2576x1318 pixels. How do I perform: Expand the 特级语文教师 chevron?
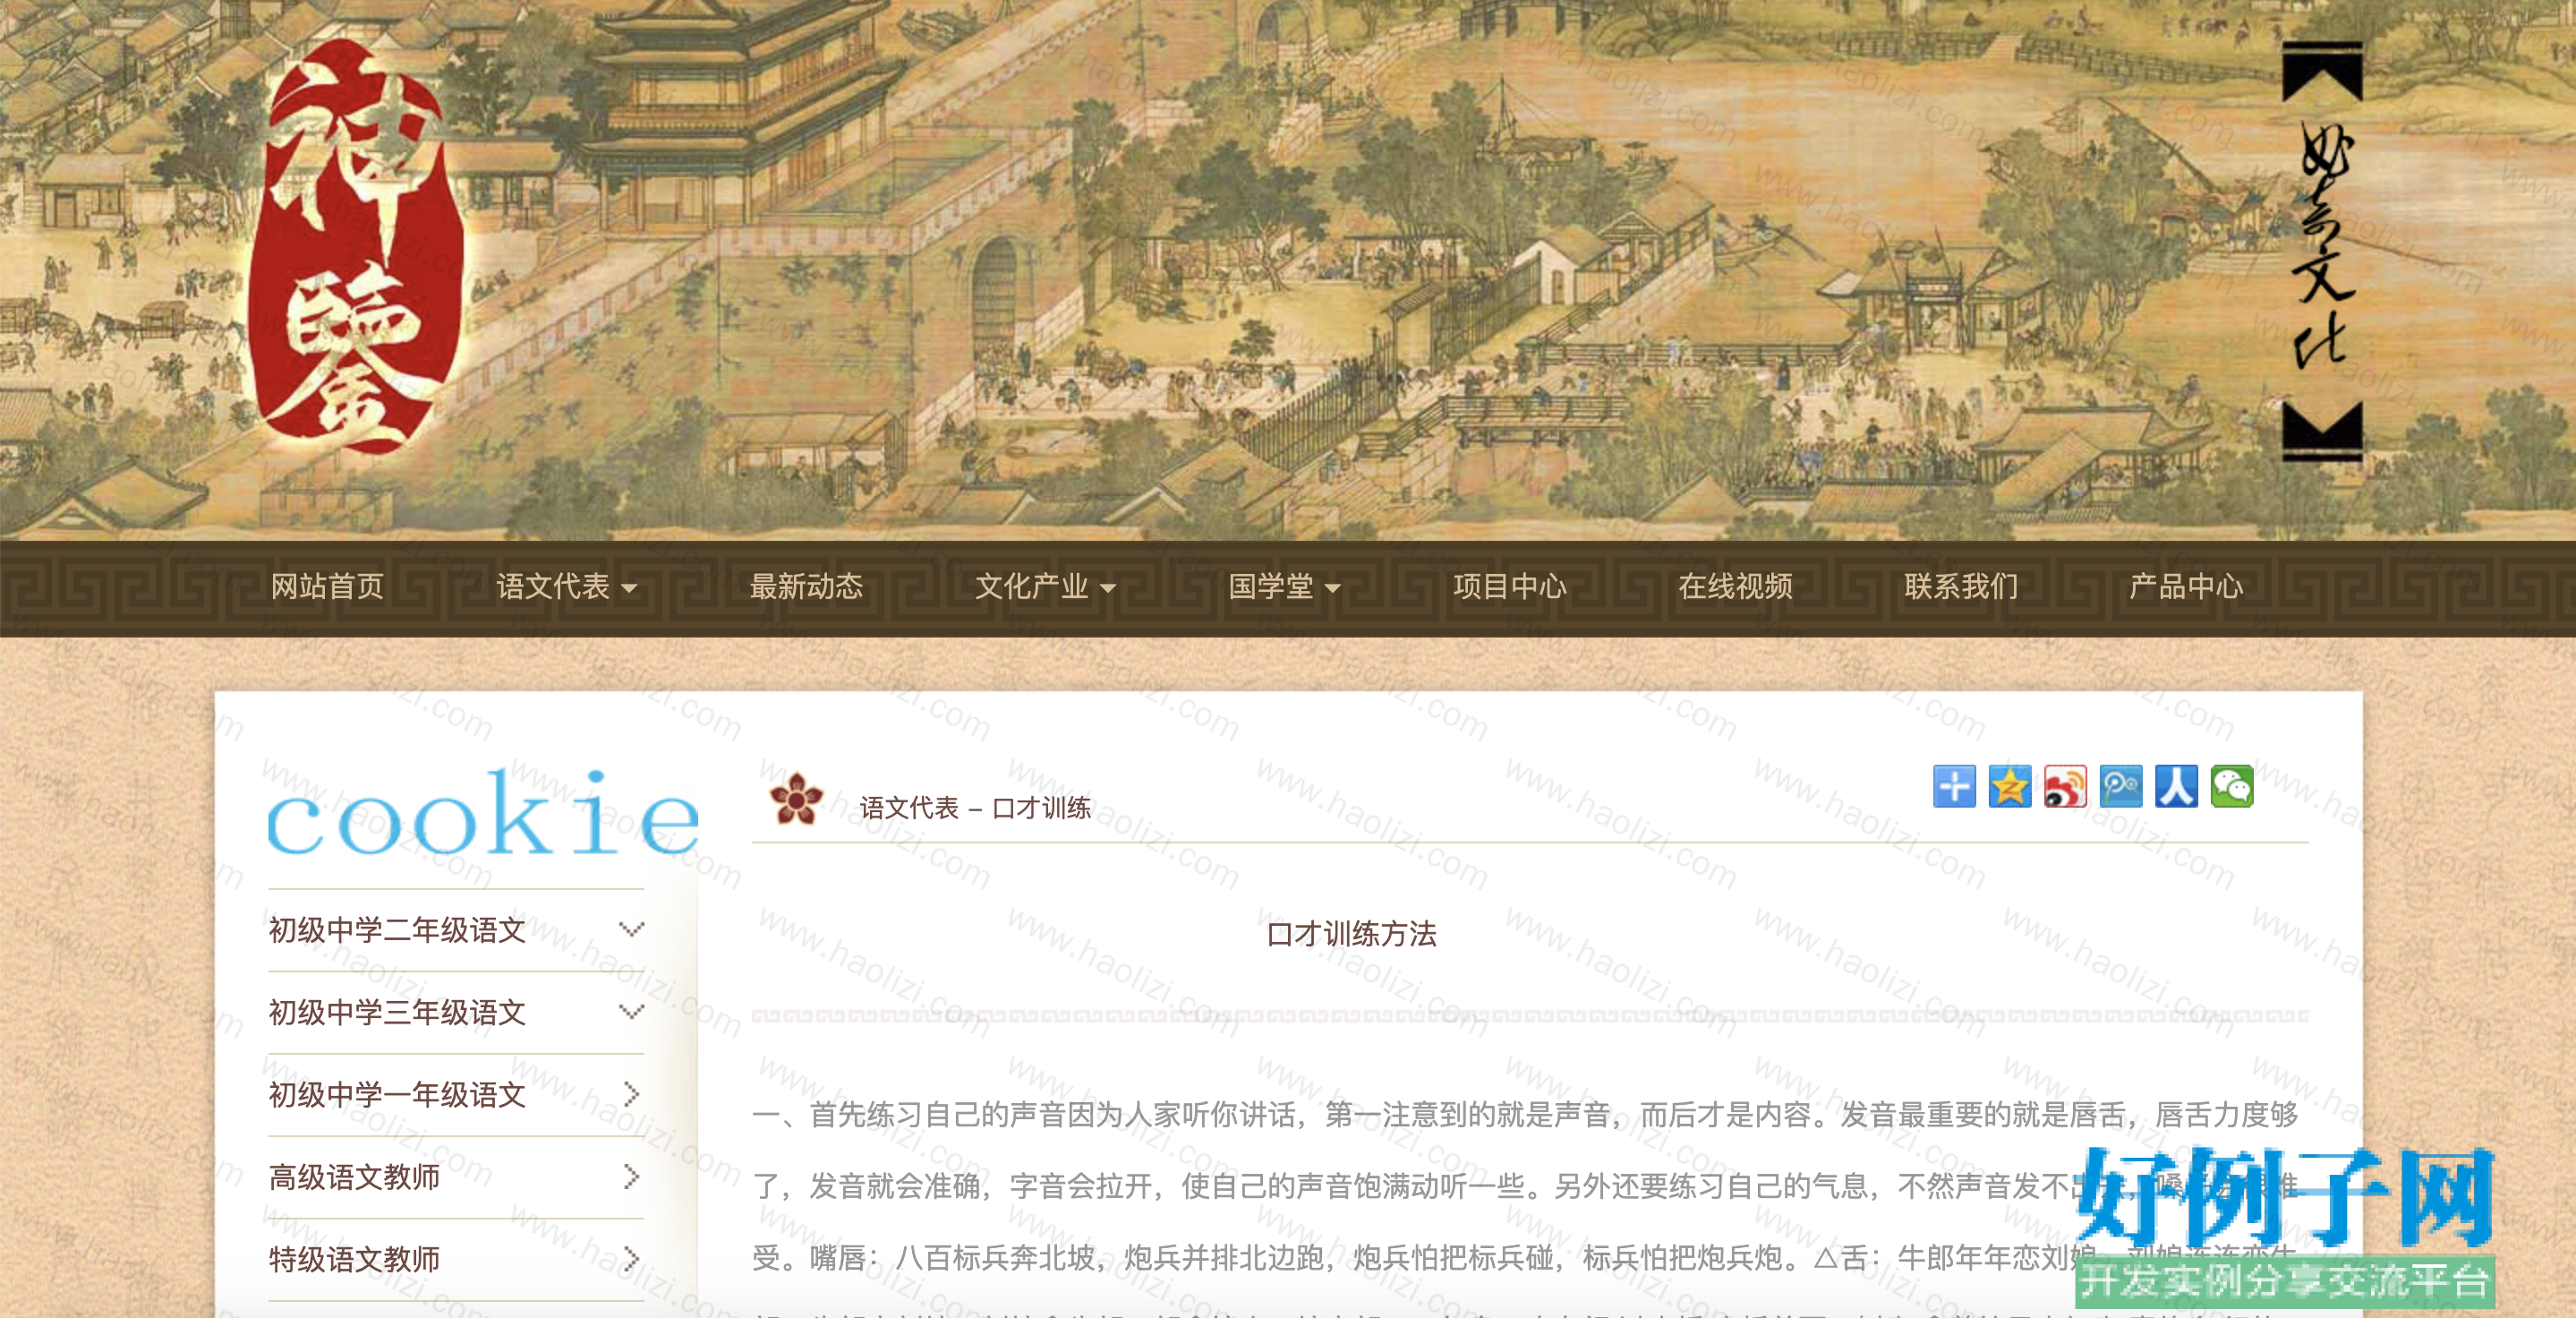pos(631,1259)
